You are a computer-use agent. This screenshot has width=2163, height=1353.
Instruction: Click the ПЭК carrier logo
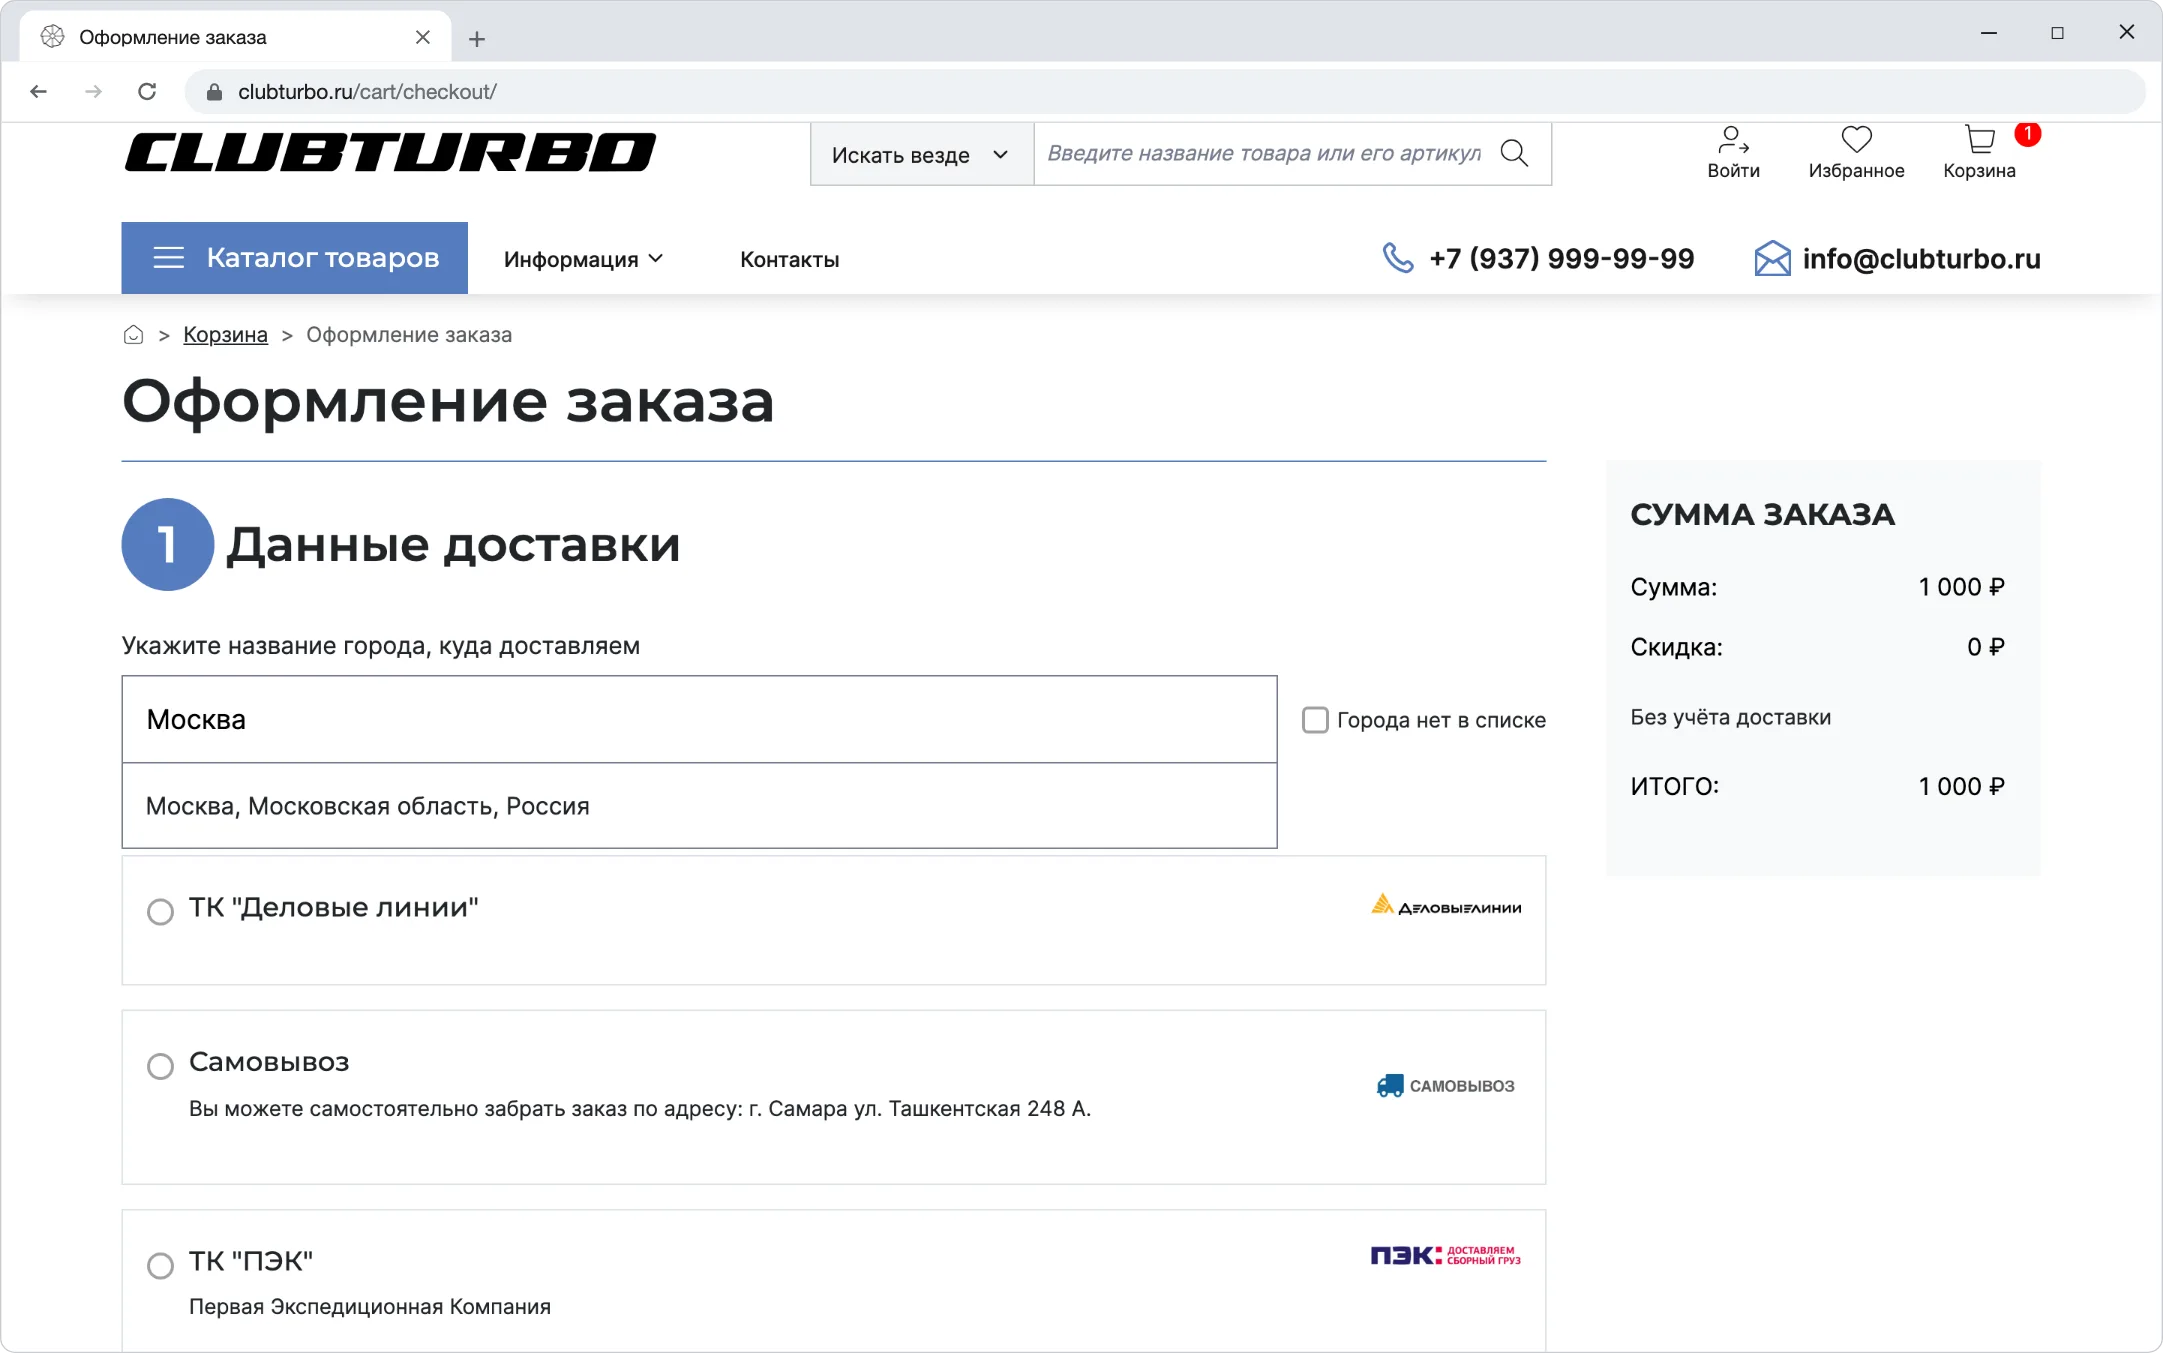point(1446,1256)
